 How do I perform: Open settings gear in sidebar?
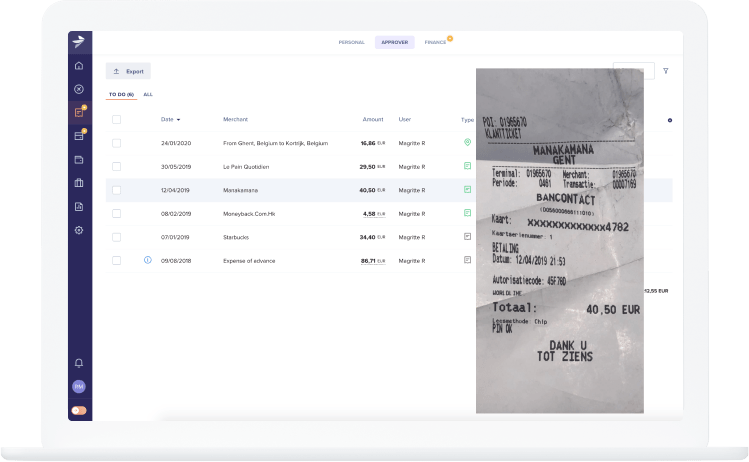pos(79,230)
